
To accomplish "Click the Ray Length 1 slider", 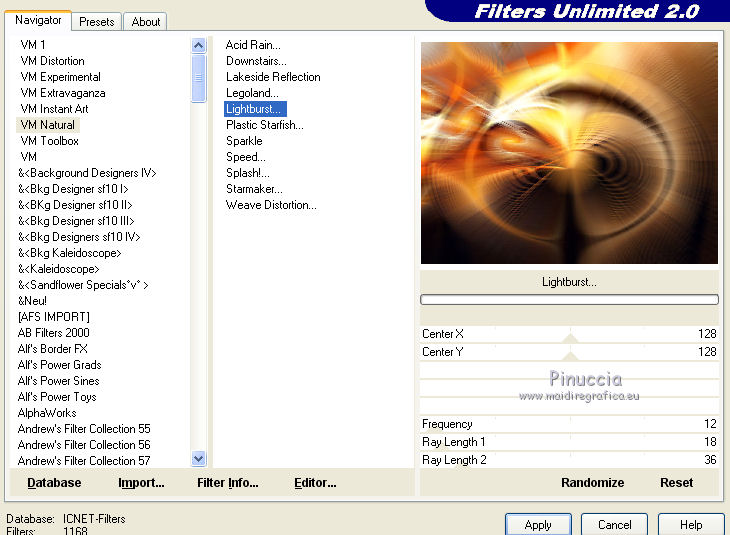I will [x=569, y=442].
